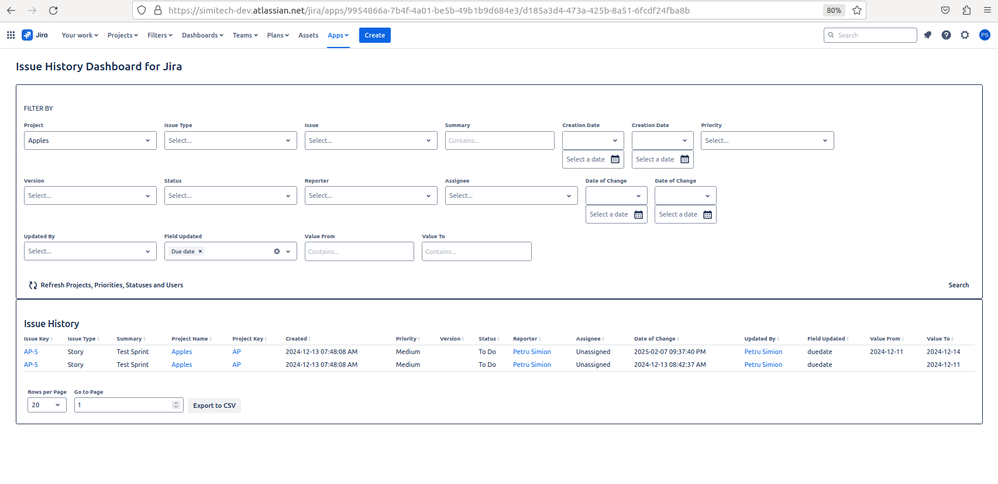Click the browser forward arrow

click(32, 10)
